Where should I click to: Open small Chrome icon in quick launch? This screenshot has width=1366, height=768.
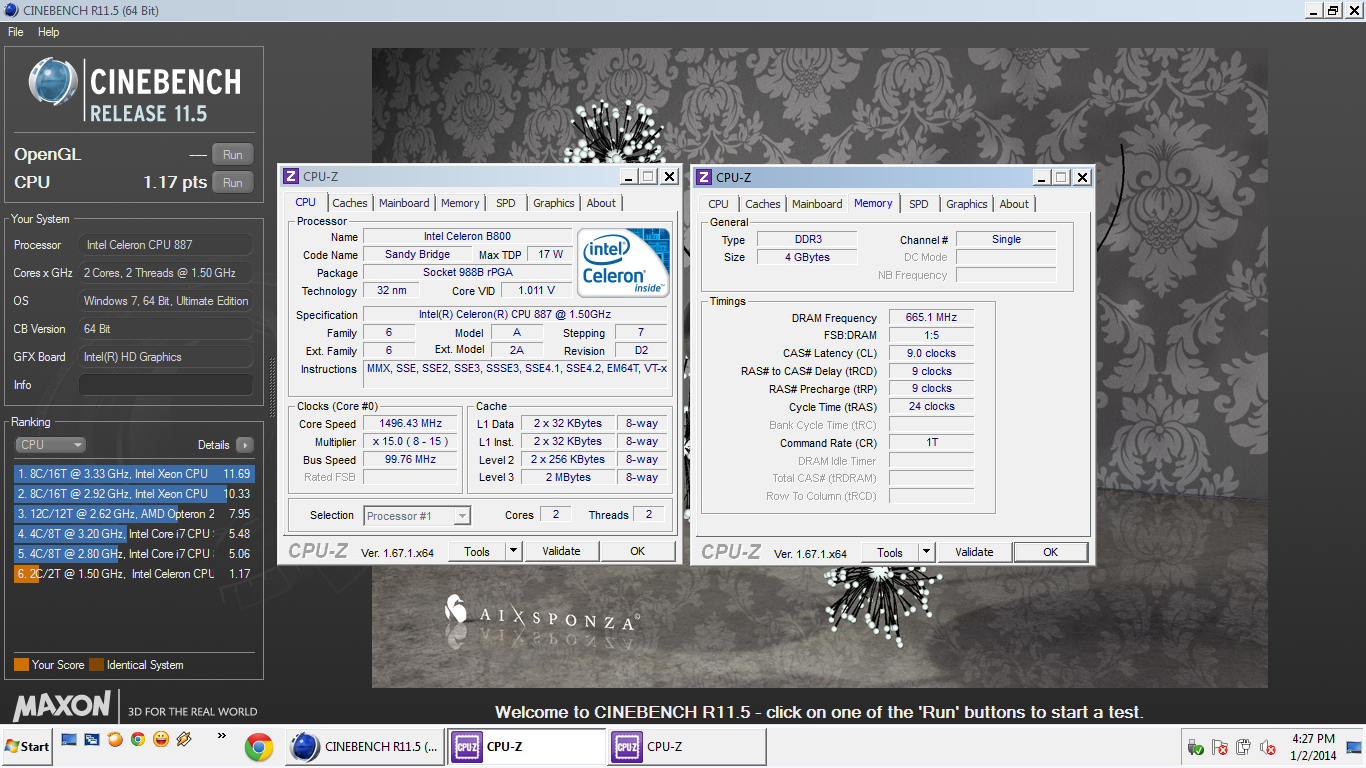(138, 740)
